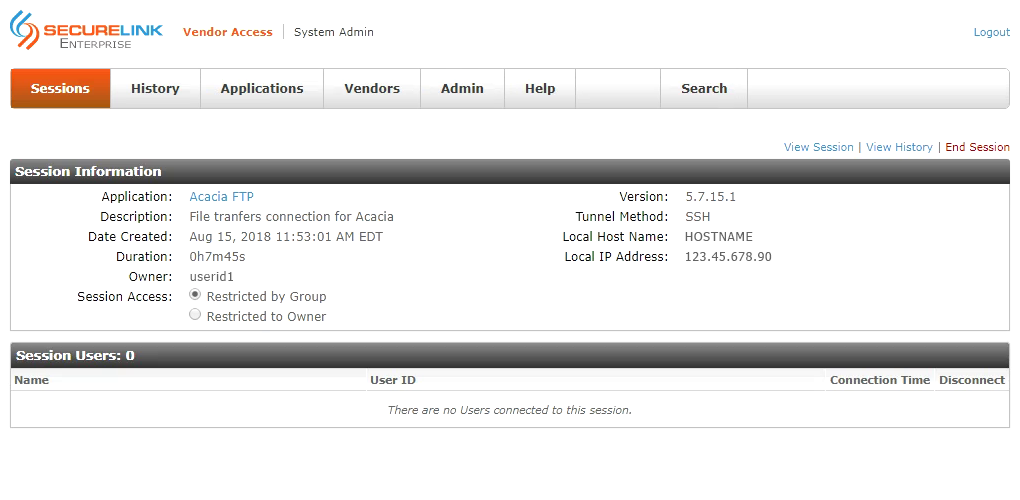Viewport: 1020px width, 500px height.
Task: Click Vendor Access in the header
Action: point(228,32)
